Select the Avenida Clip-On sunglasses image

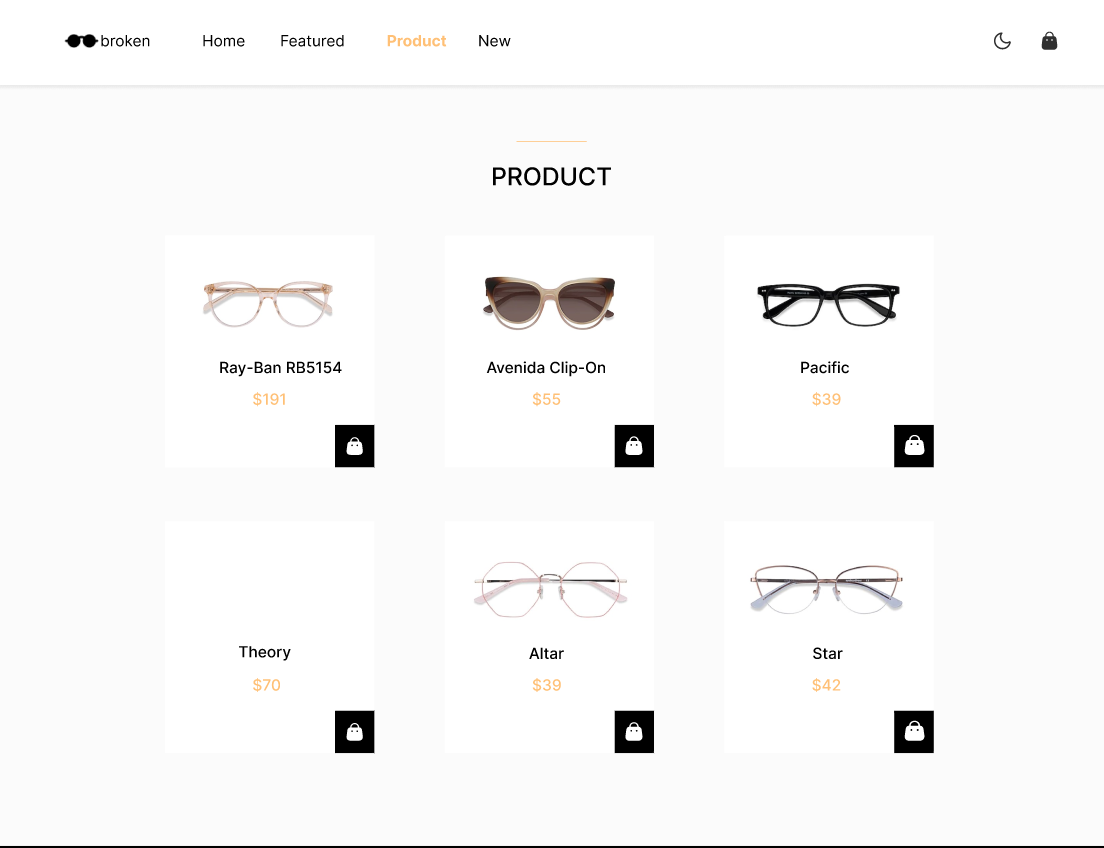(548, 303)
